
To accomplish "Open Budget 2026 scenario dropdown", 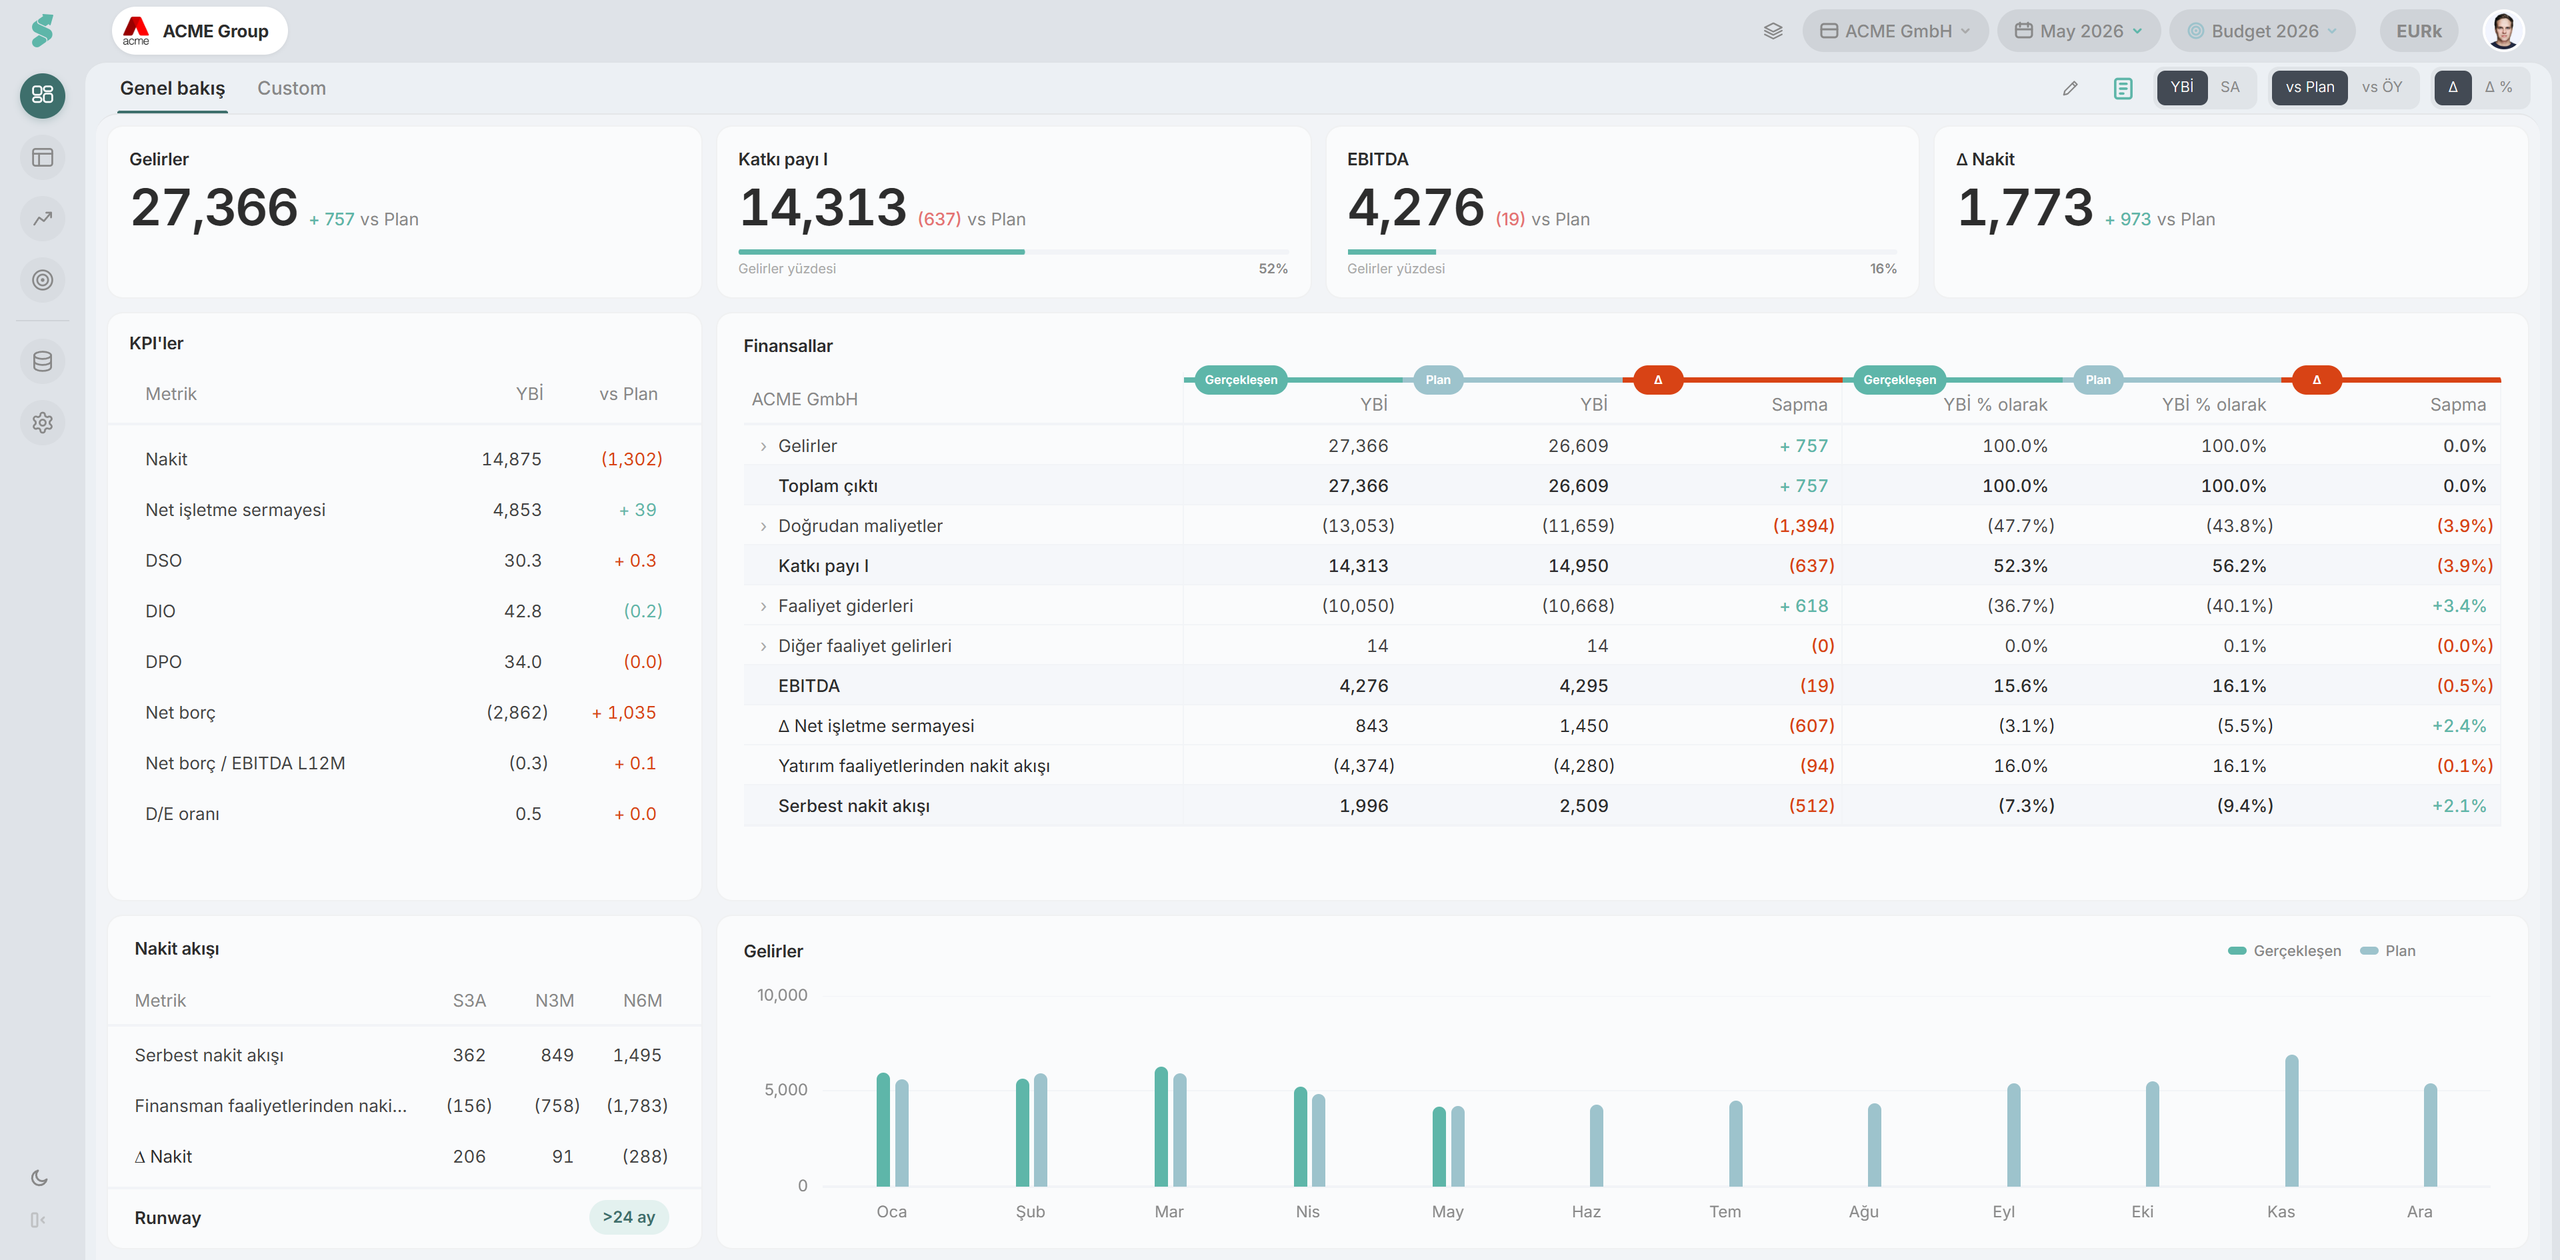I will point(2262,31).
